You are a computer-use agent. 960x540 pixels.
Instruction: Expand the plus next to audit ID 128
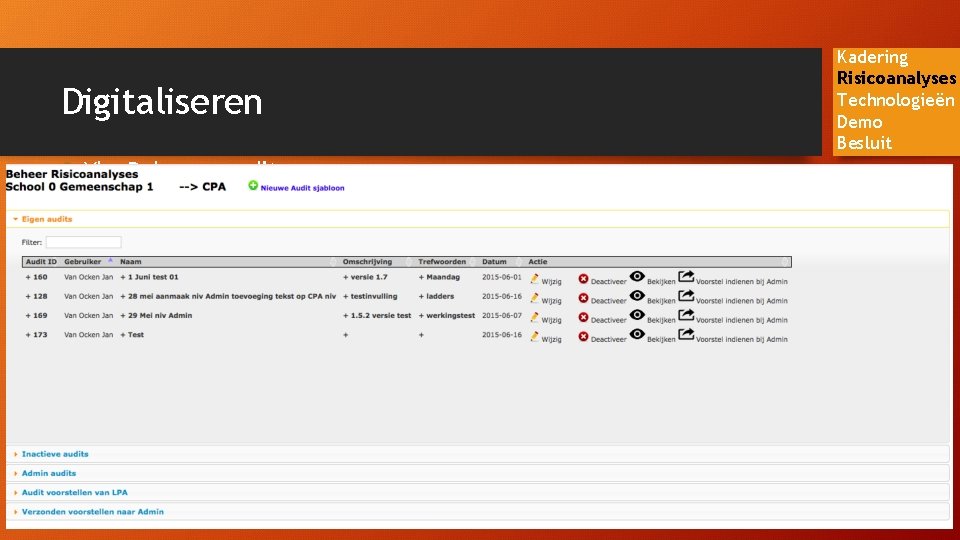pyautogui.click(x=28, y=296)
